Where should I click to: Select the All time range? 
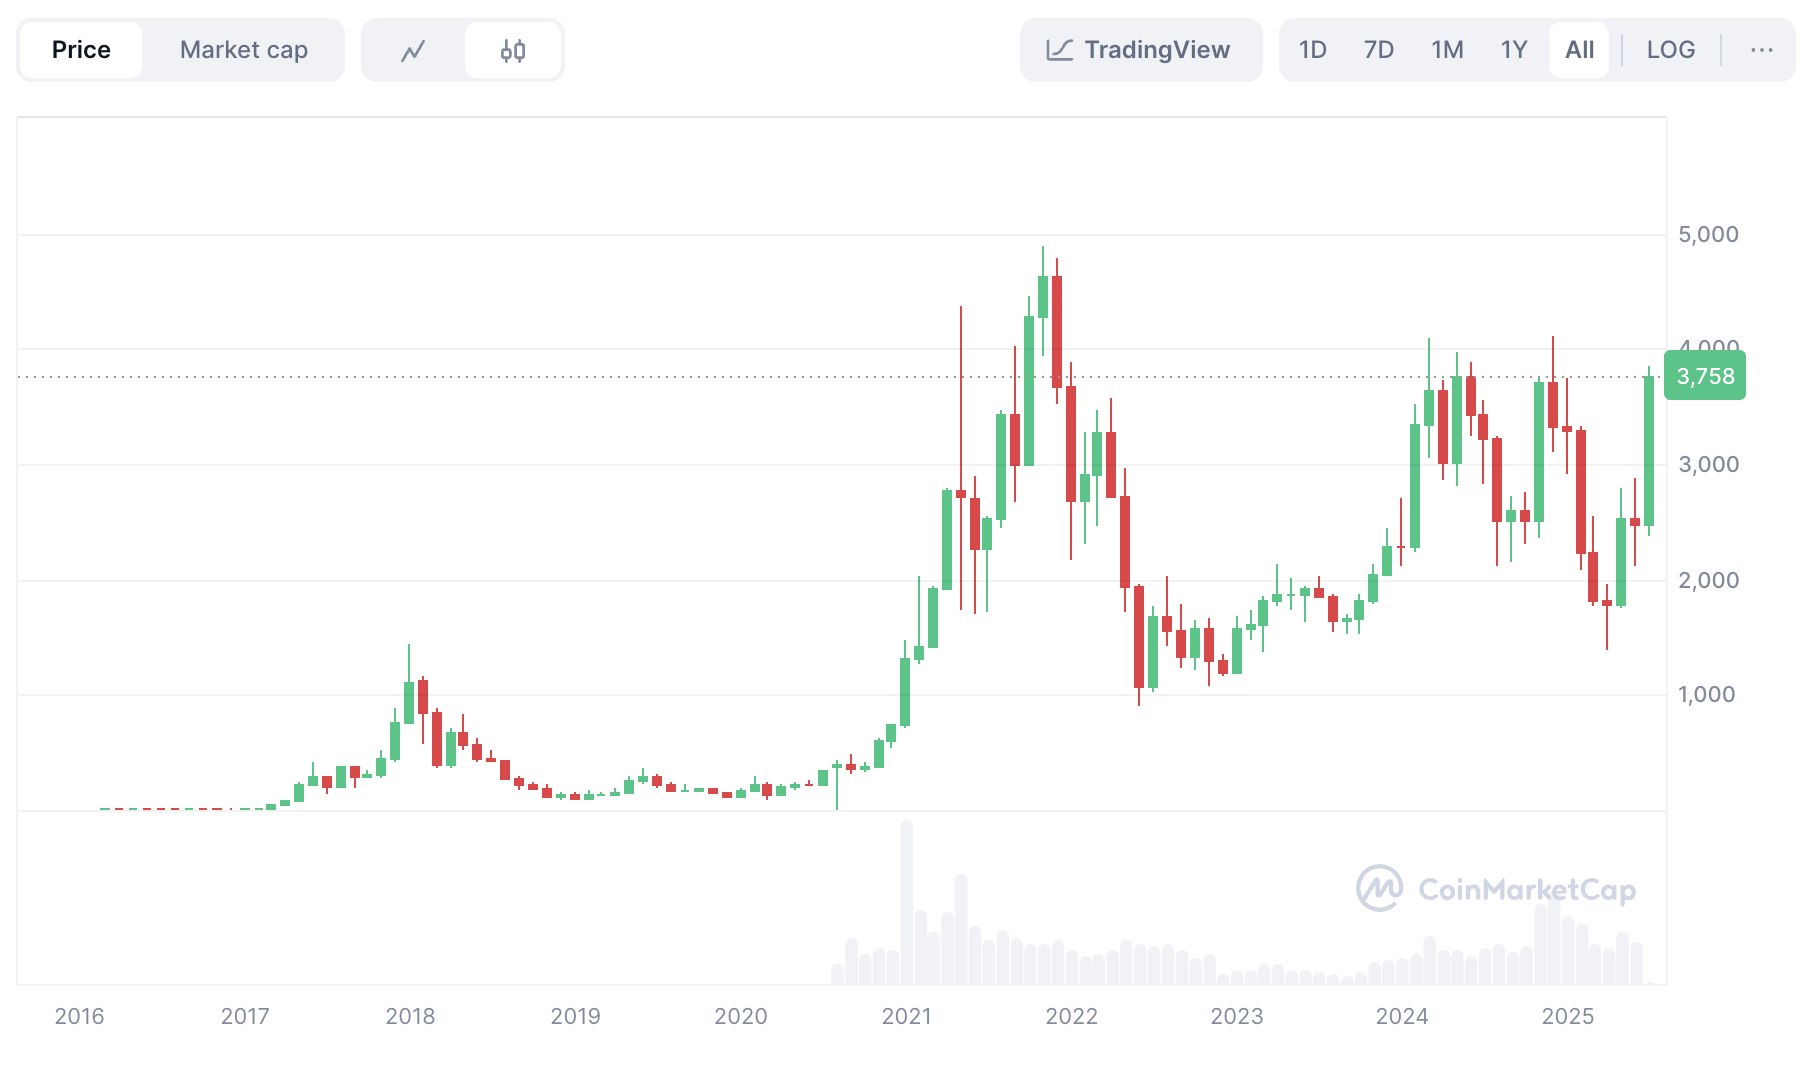pyautogui.click(x=1579, y=50)
